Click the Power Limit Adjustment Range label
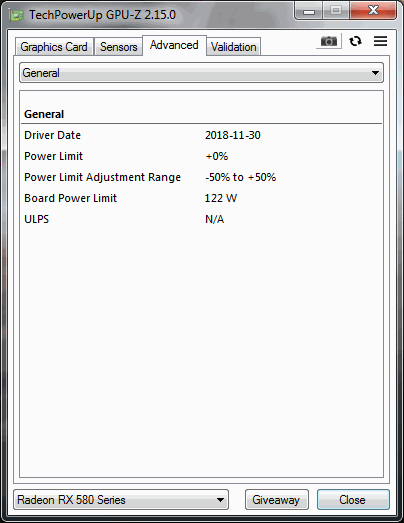Image resolution: width=404 pixels, height=523 pixels. click(102, 177)
